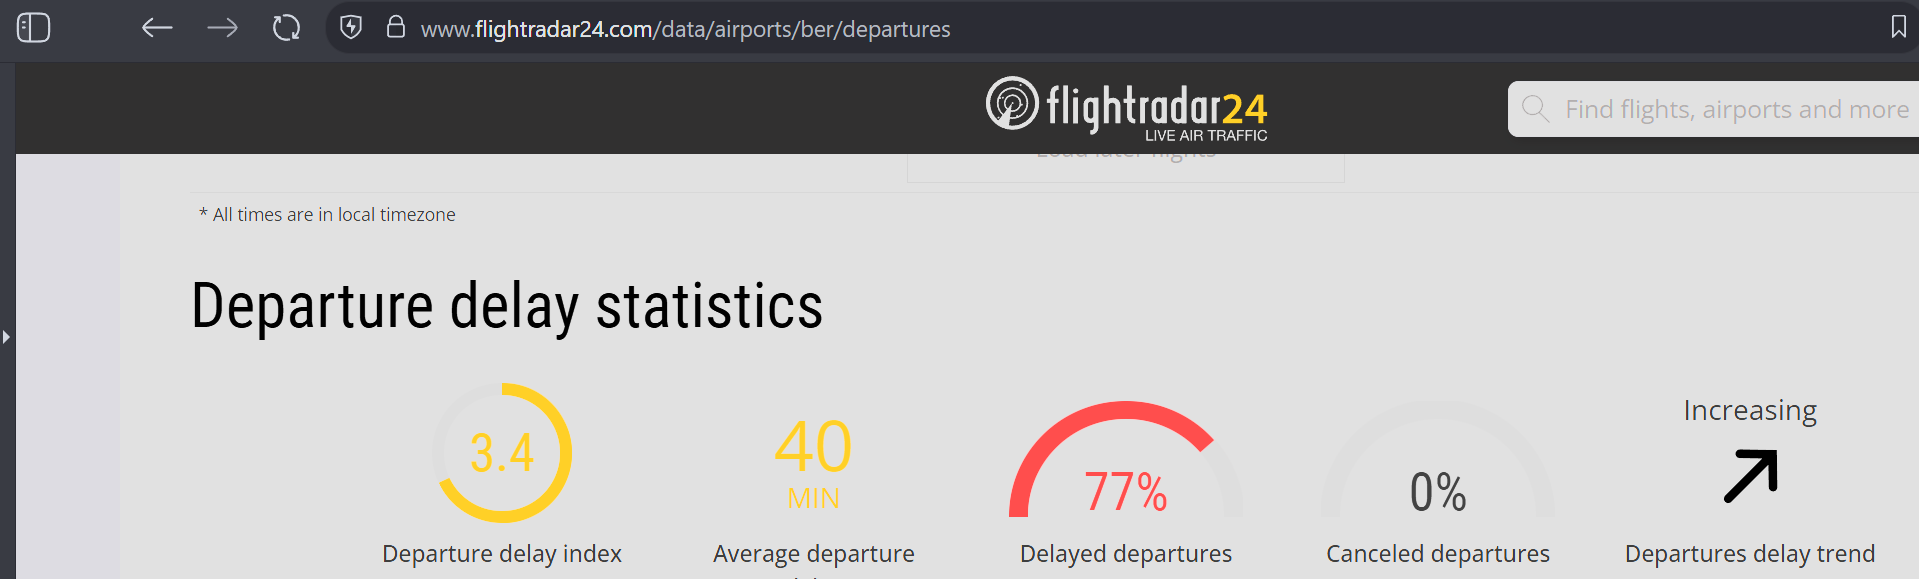
Task: Go back with the browser back arrow
Action: pyautogui.click(x=157, y=28)
